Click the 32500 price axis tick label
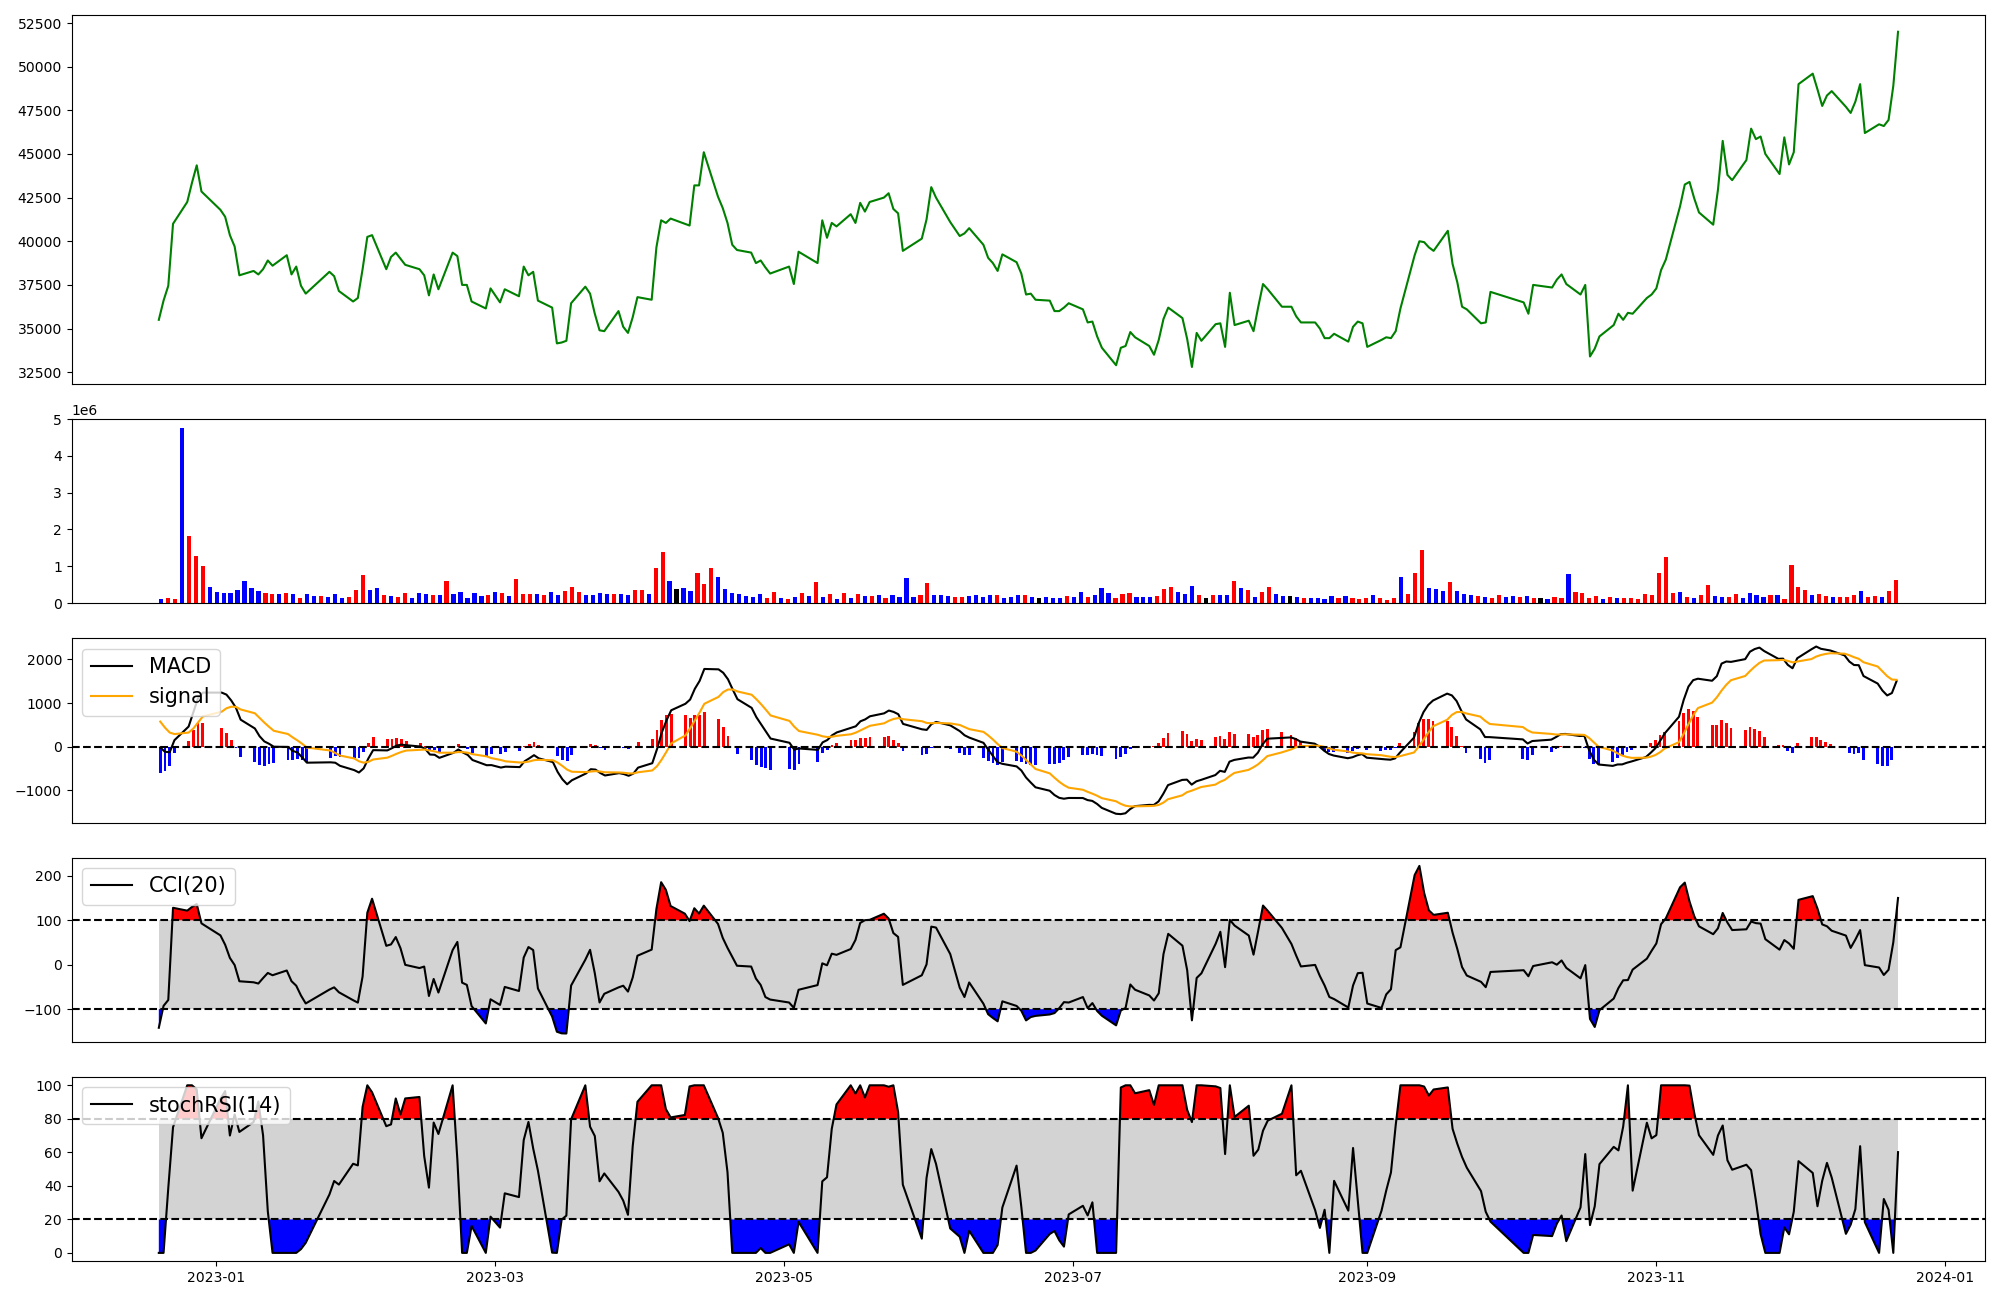This screenshot has height=1300, width=2000. pyautogui.click(x=40, y=373)
